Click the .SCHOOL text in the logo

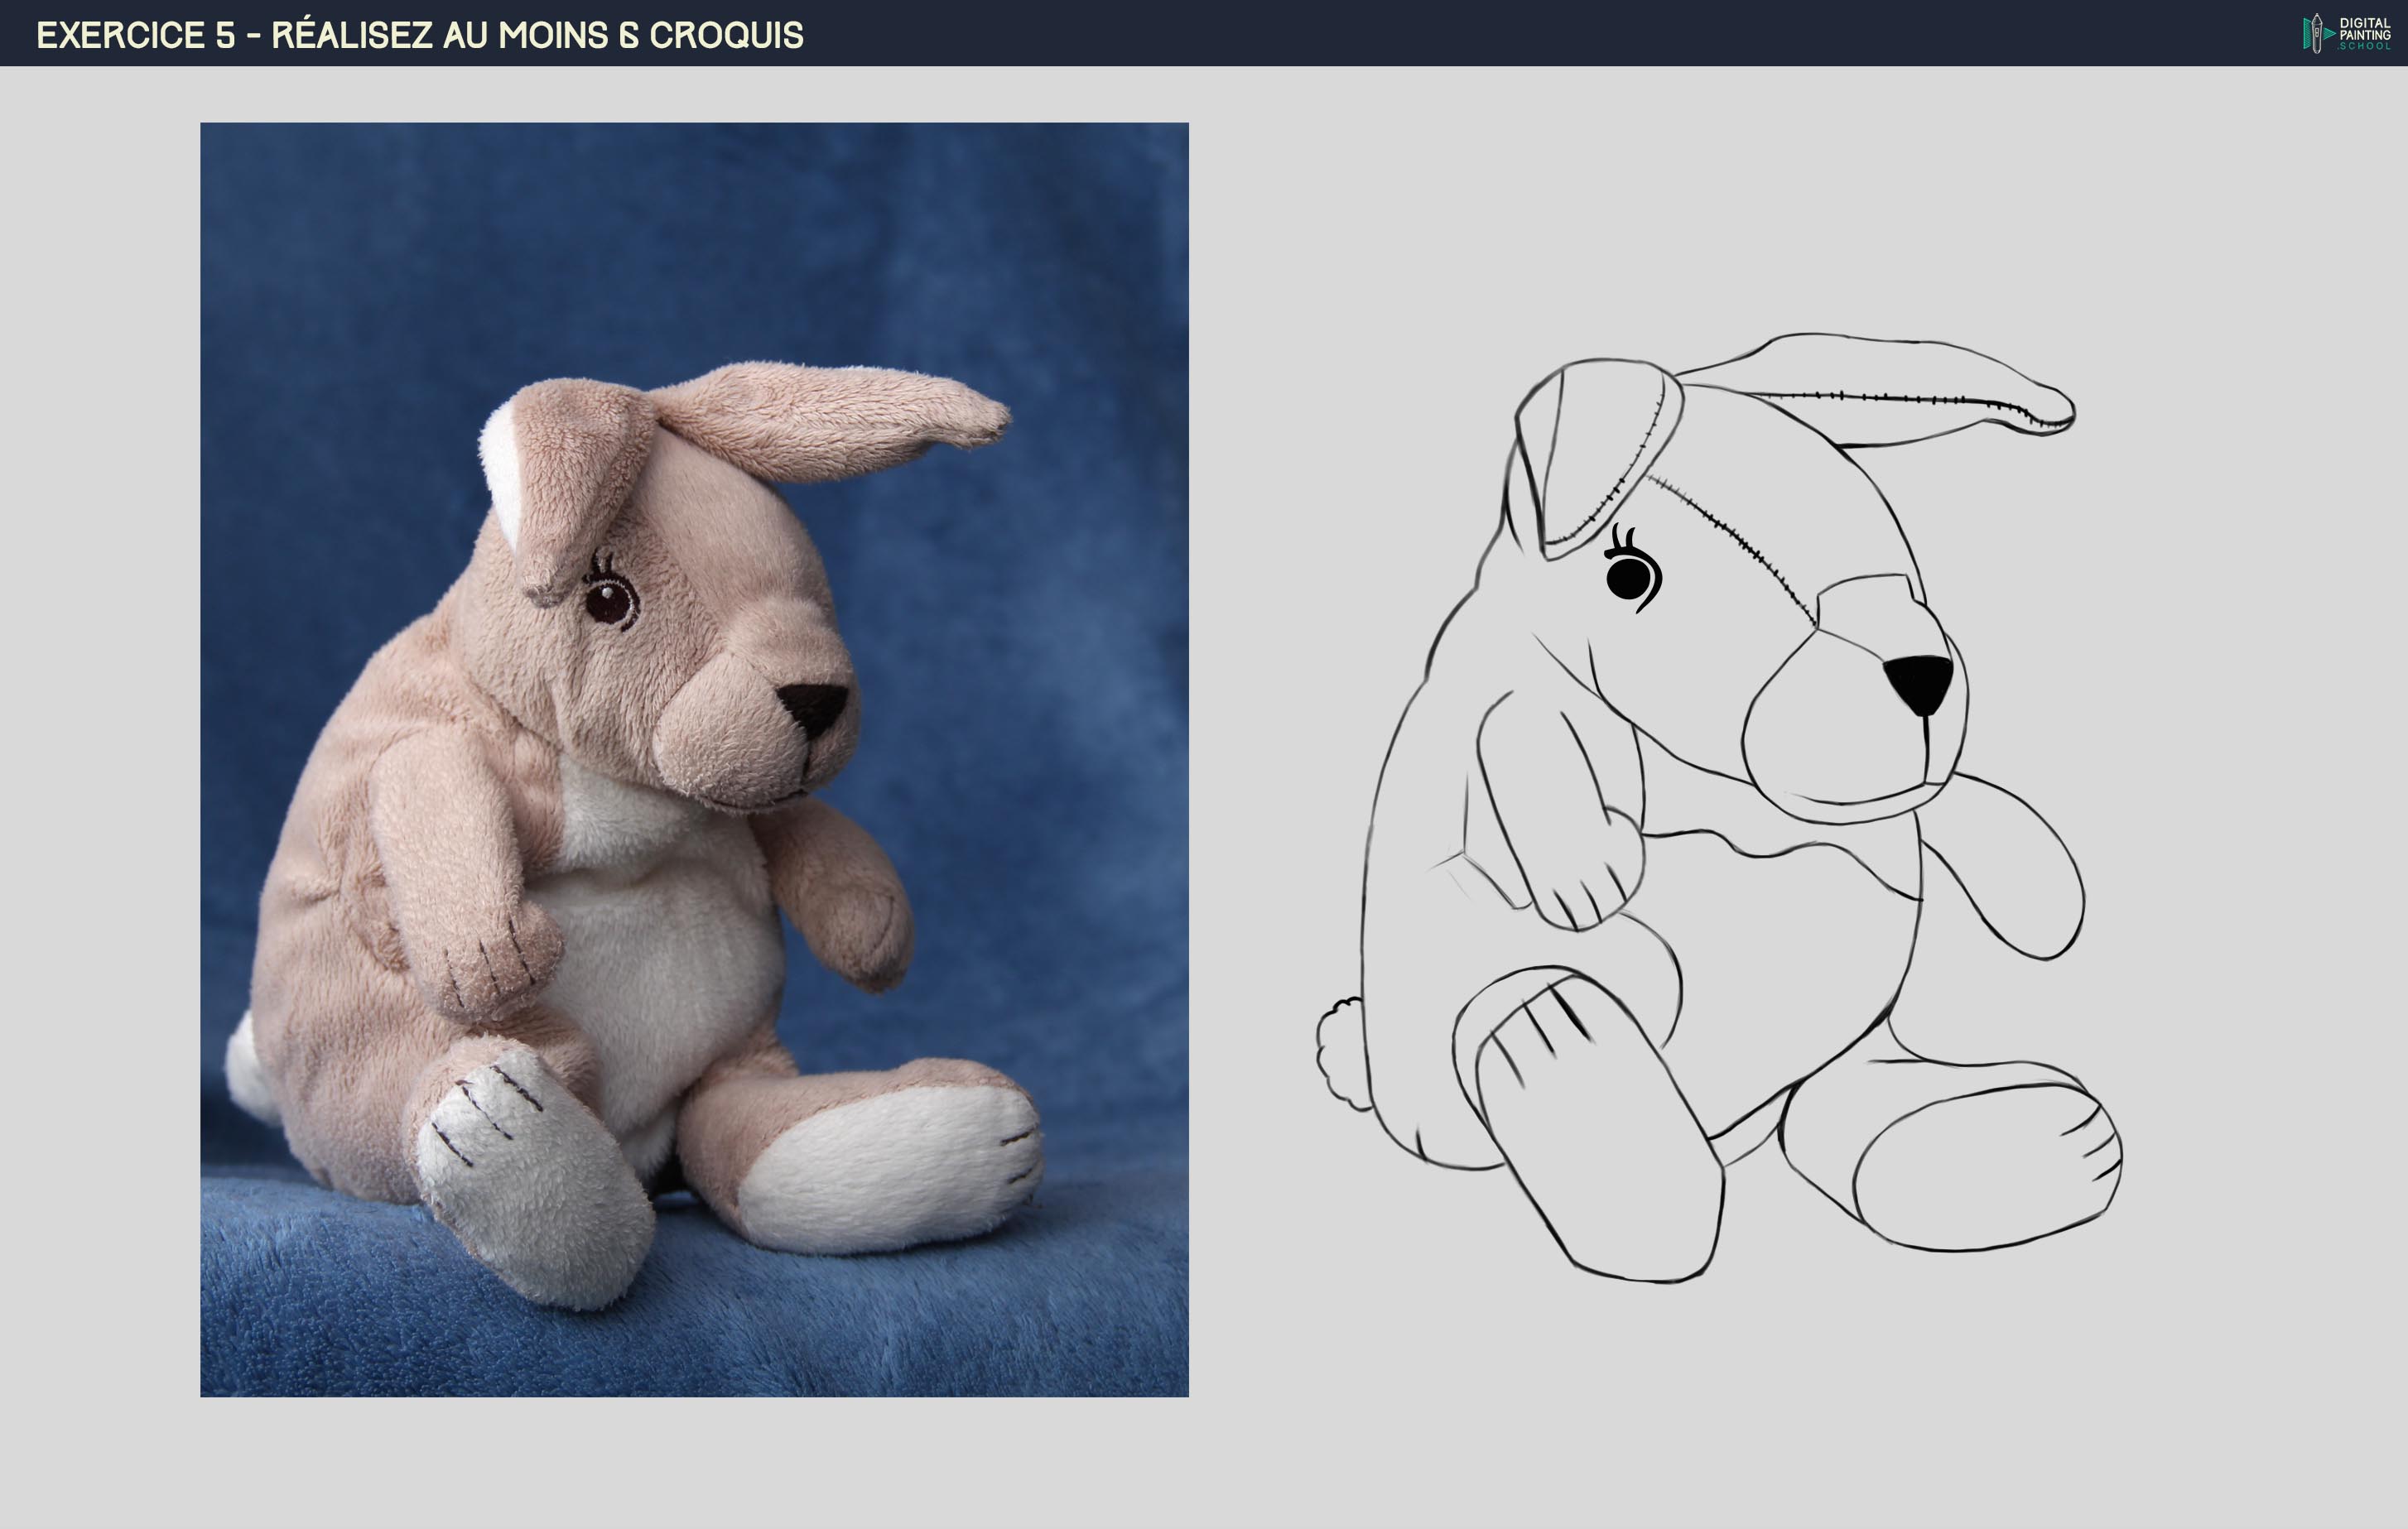tap(2363, 48)
